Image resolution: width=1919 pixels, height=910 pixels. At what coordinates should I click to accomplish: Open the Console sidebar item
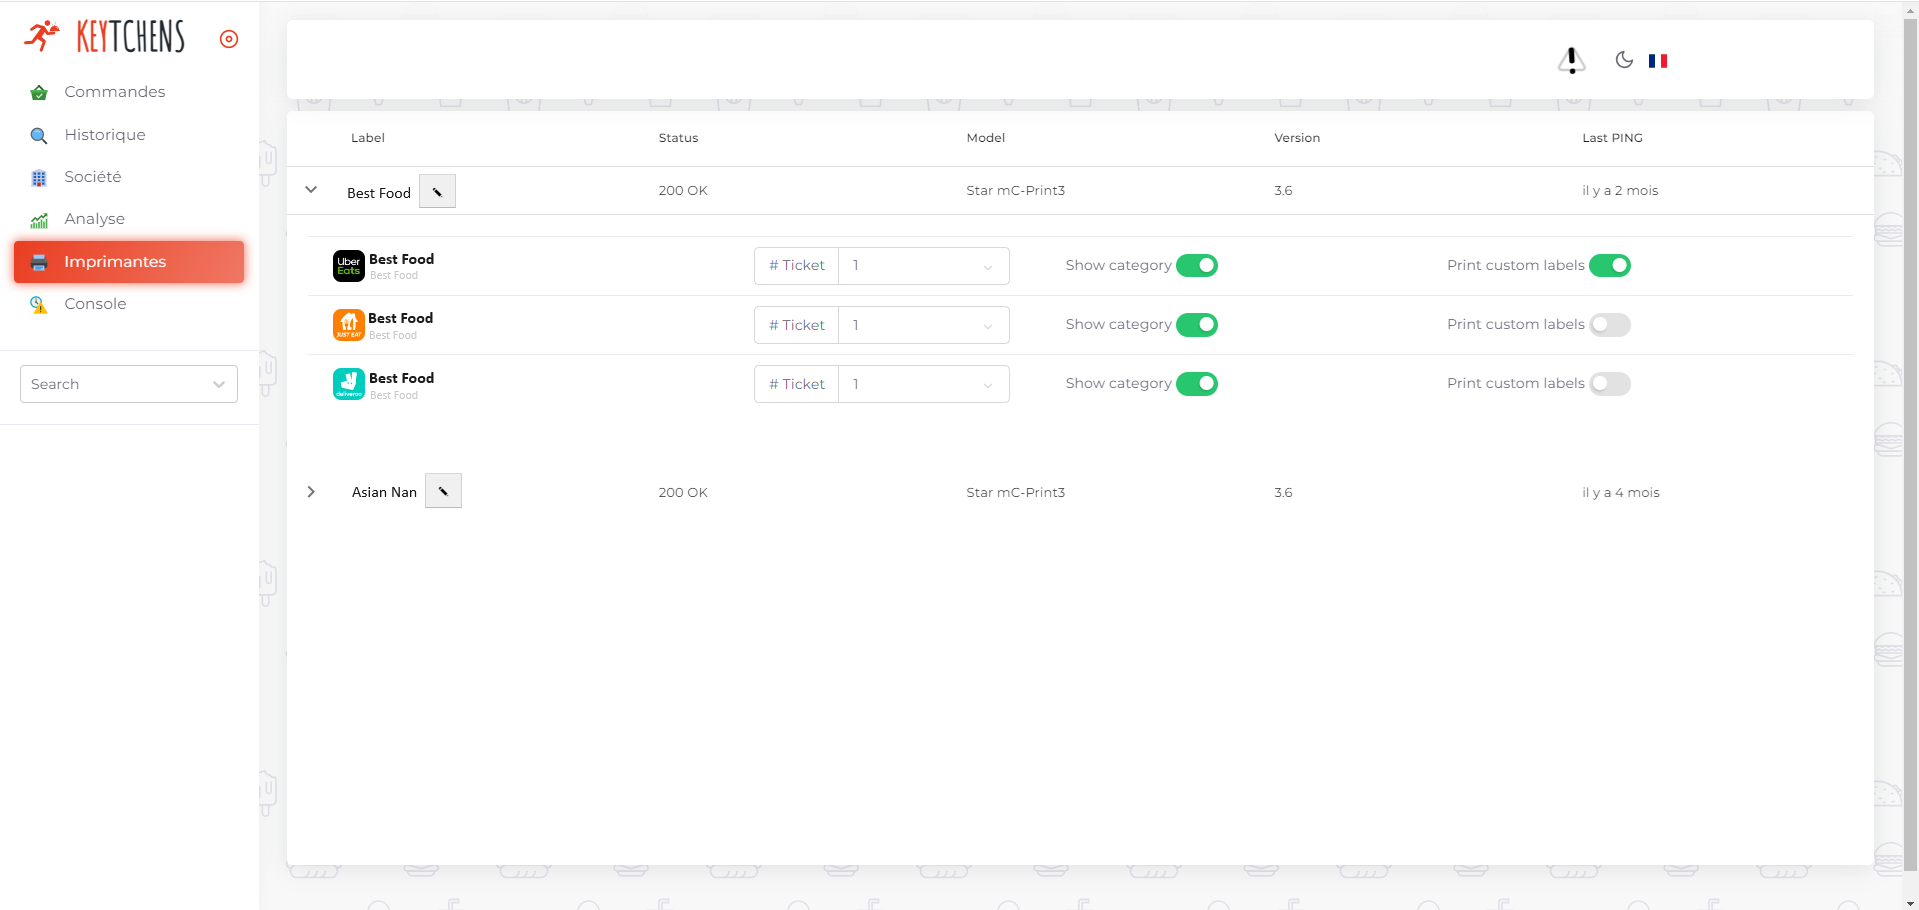(95, 304)
